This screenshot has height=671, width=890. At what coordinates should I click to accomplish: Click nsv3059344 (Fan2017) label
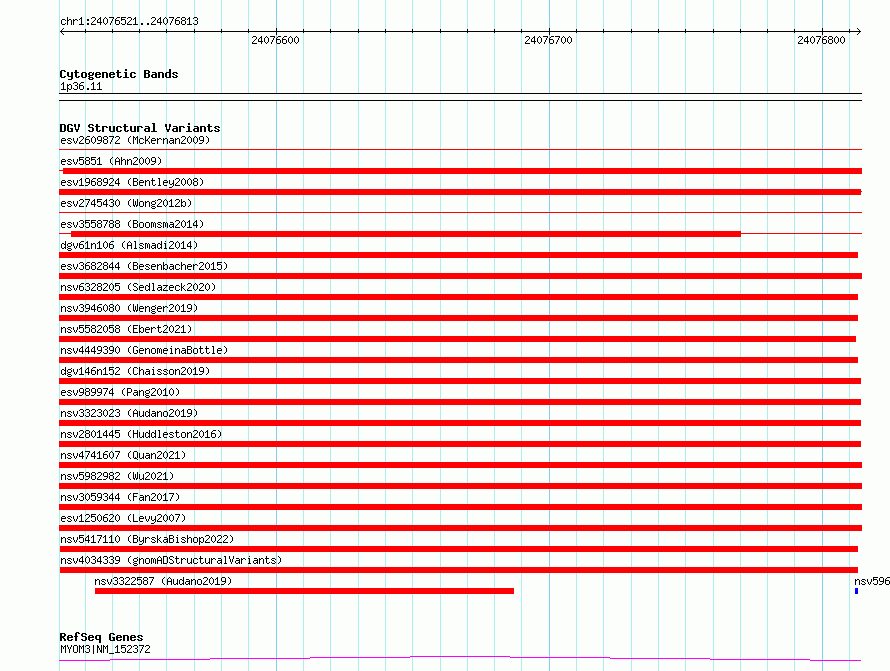(120, 497)
